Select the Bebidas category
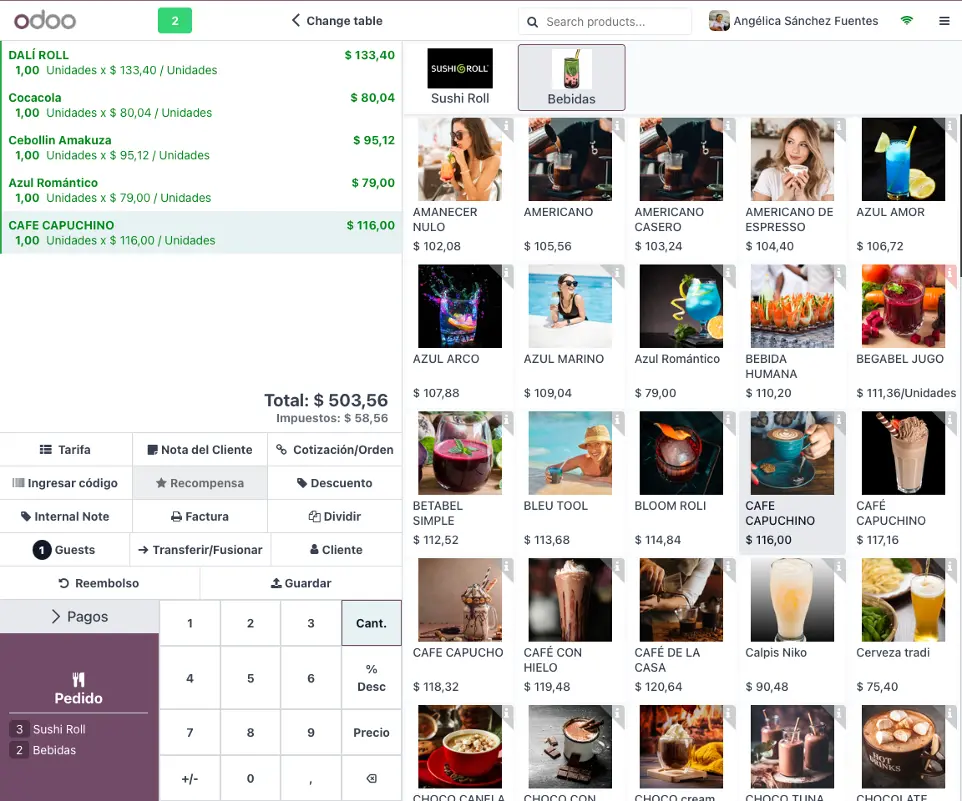Viewport: 962px width, 801px height. point(571,77)
